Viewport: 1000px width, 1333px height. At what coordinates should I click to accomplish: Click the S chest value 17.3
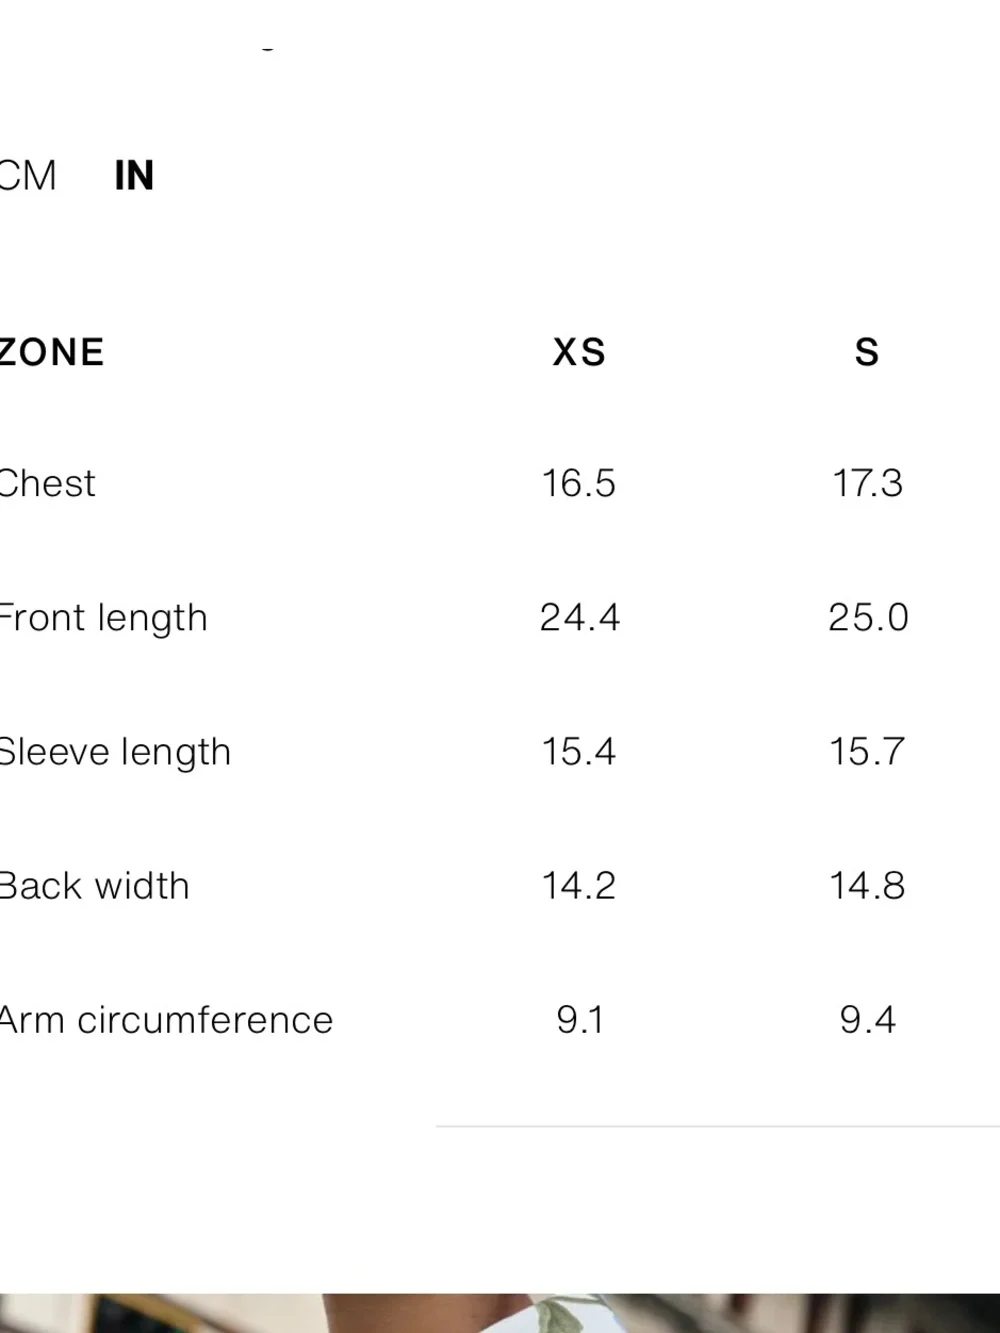(867, 484)
